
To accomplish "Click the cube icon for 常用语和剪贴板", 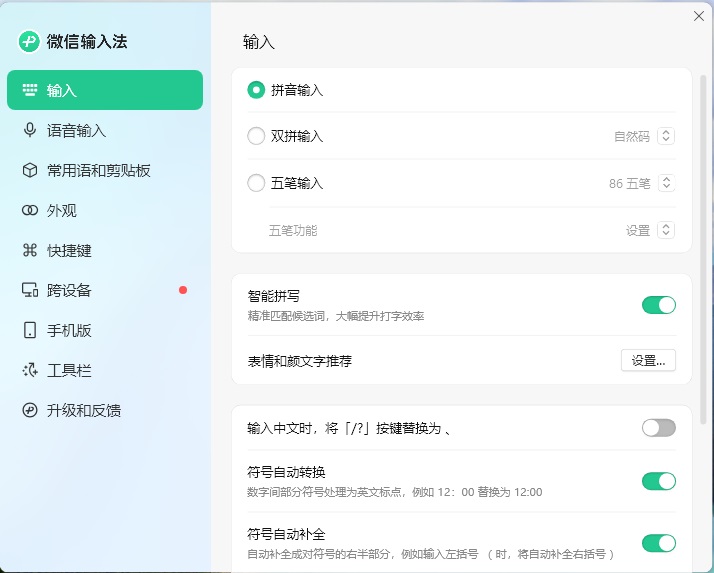I will (30, 170).
